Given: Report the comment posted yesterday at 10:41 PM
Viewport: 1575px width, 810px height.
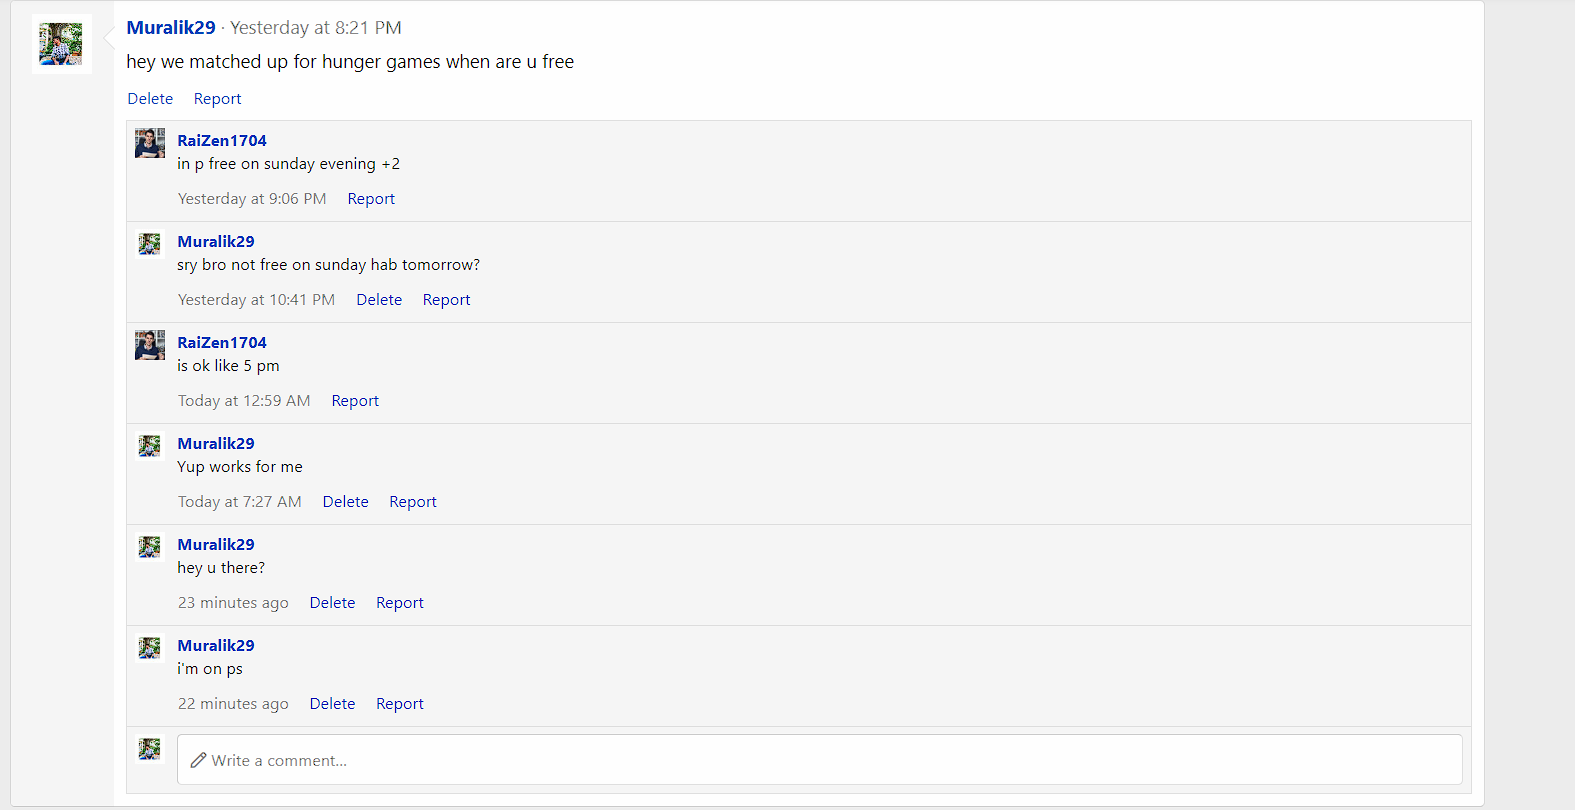Looking at the screenshot, I should [x=446, y=300].
